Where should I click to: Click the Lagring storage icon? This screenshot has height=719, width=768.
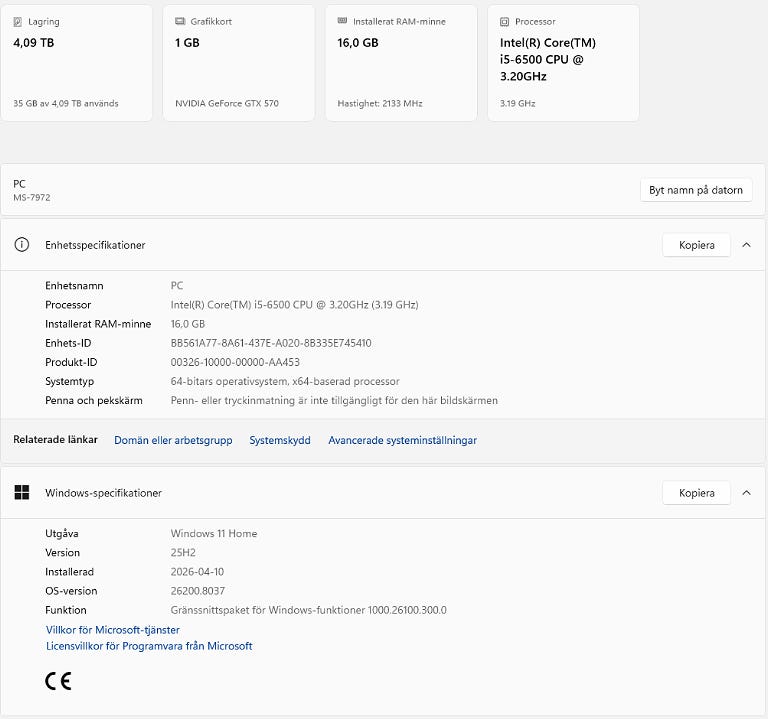pyautogui.click(x=18, y=21)
